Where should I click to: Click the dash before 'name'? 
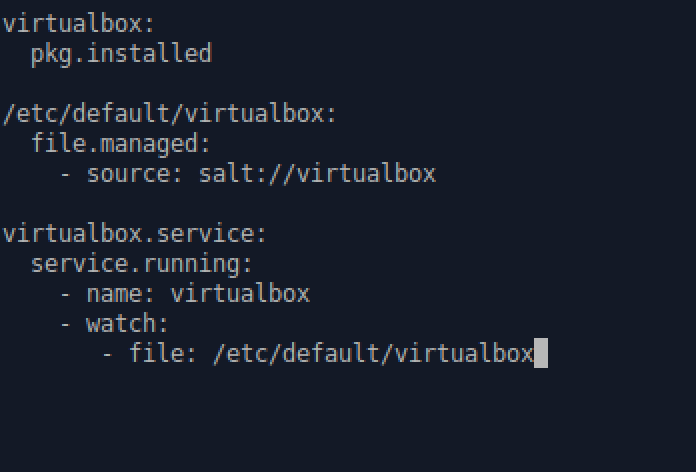tap(65, 293)
